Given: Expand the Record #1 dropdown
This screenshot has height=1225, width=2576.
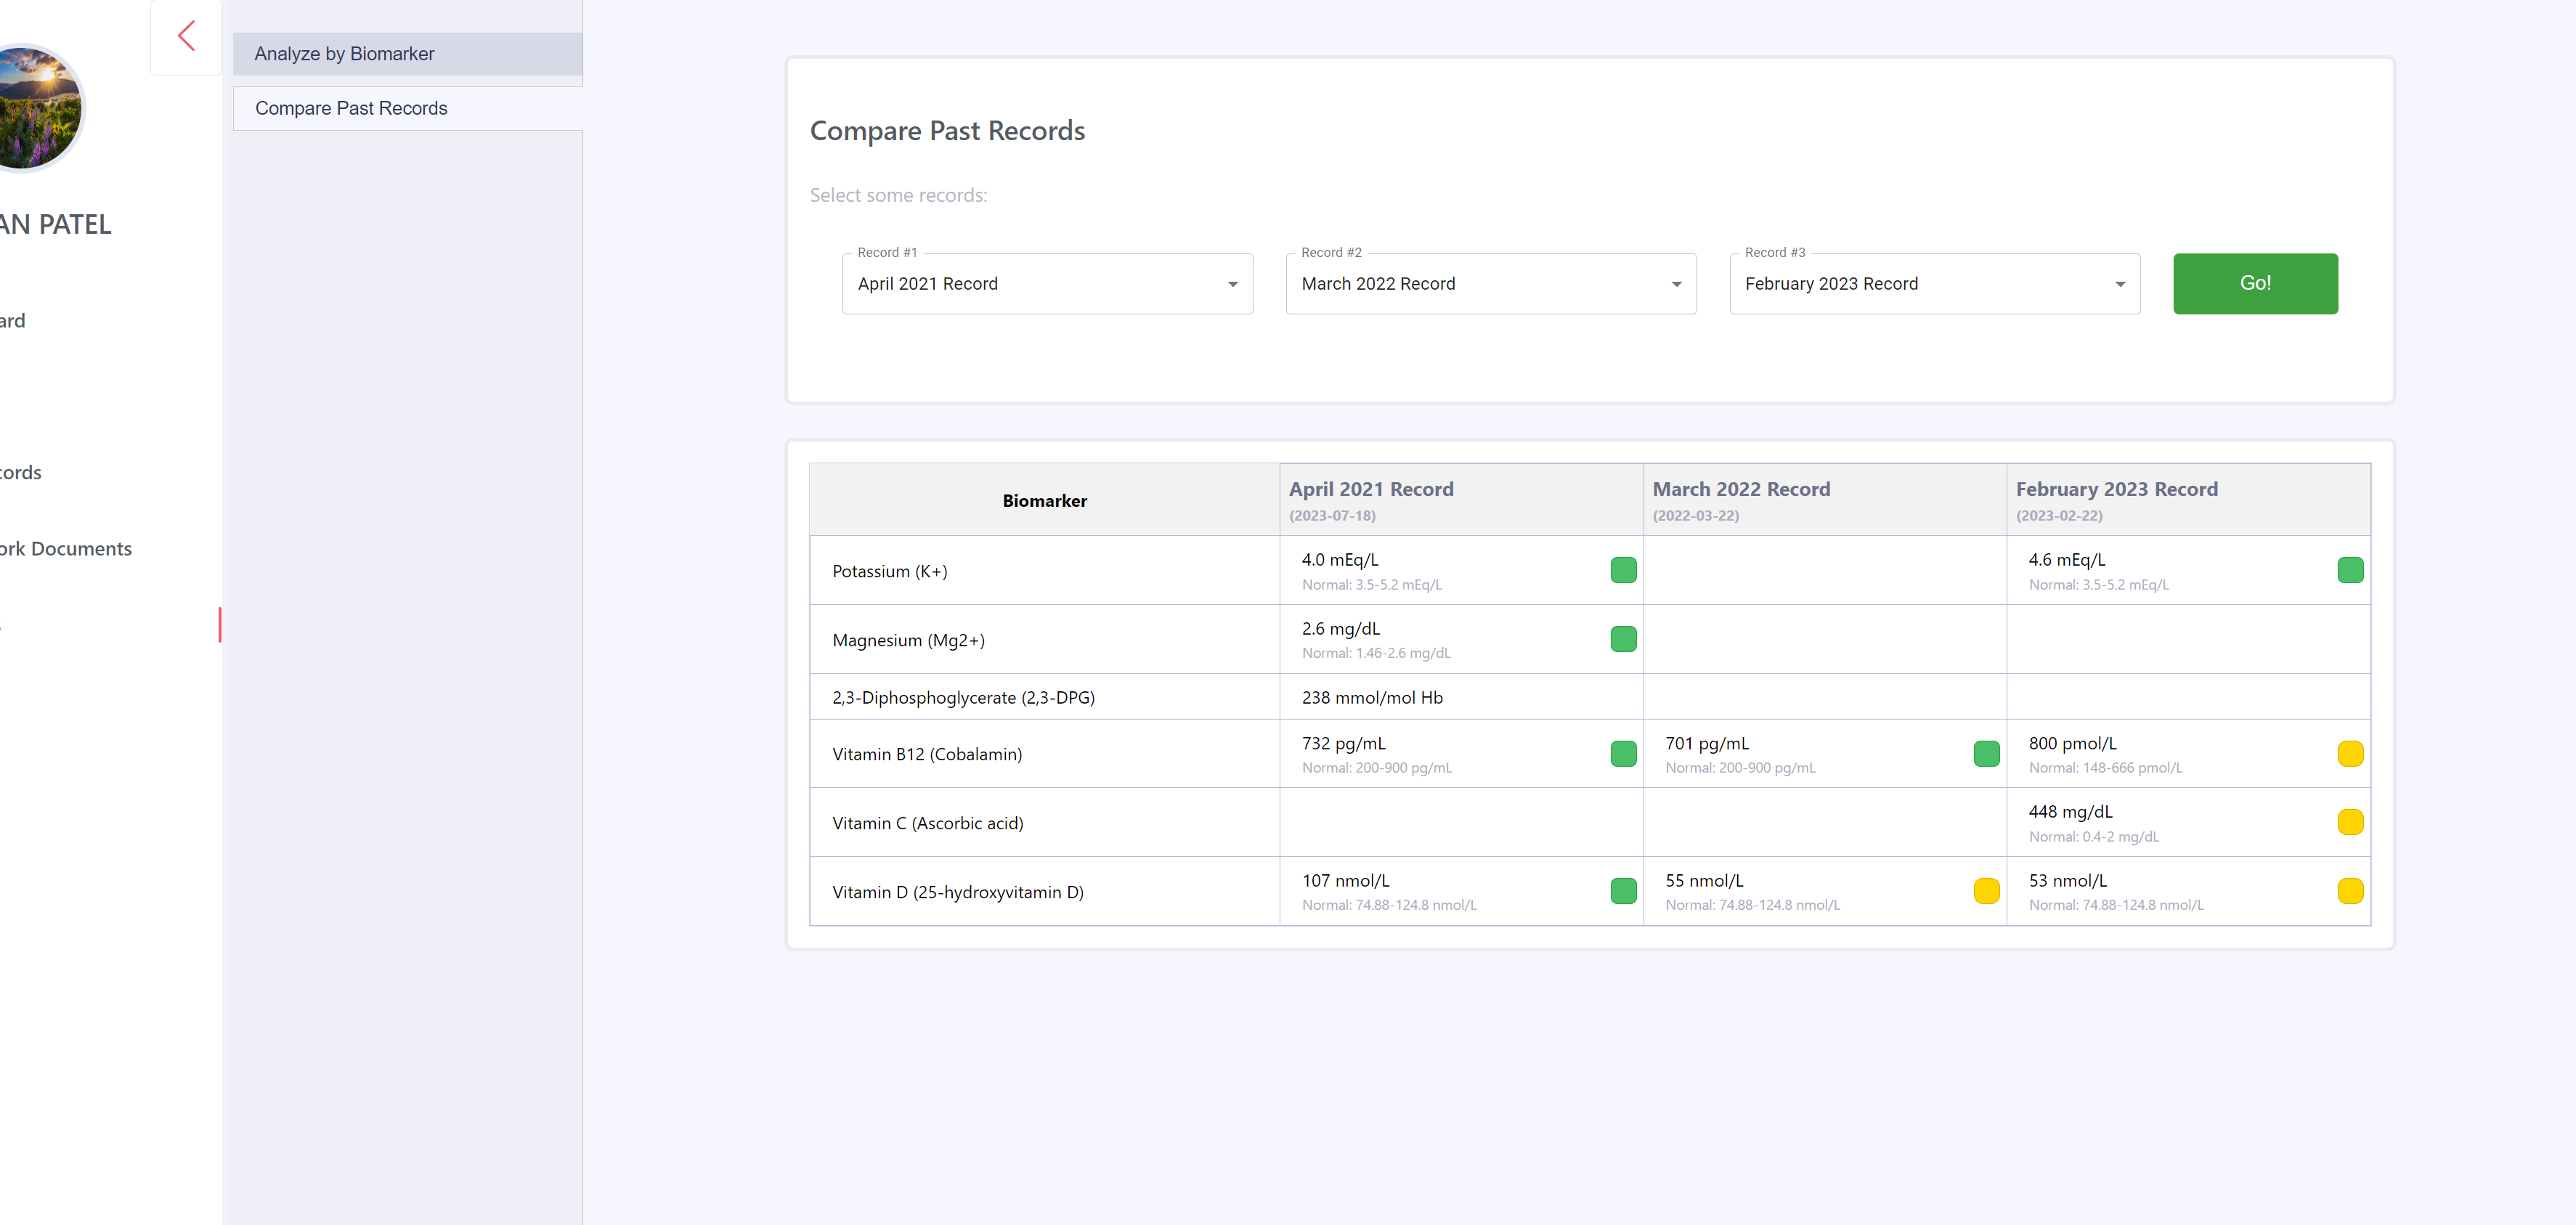Looking at the screenshot, I should (x=1046, y=284).
